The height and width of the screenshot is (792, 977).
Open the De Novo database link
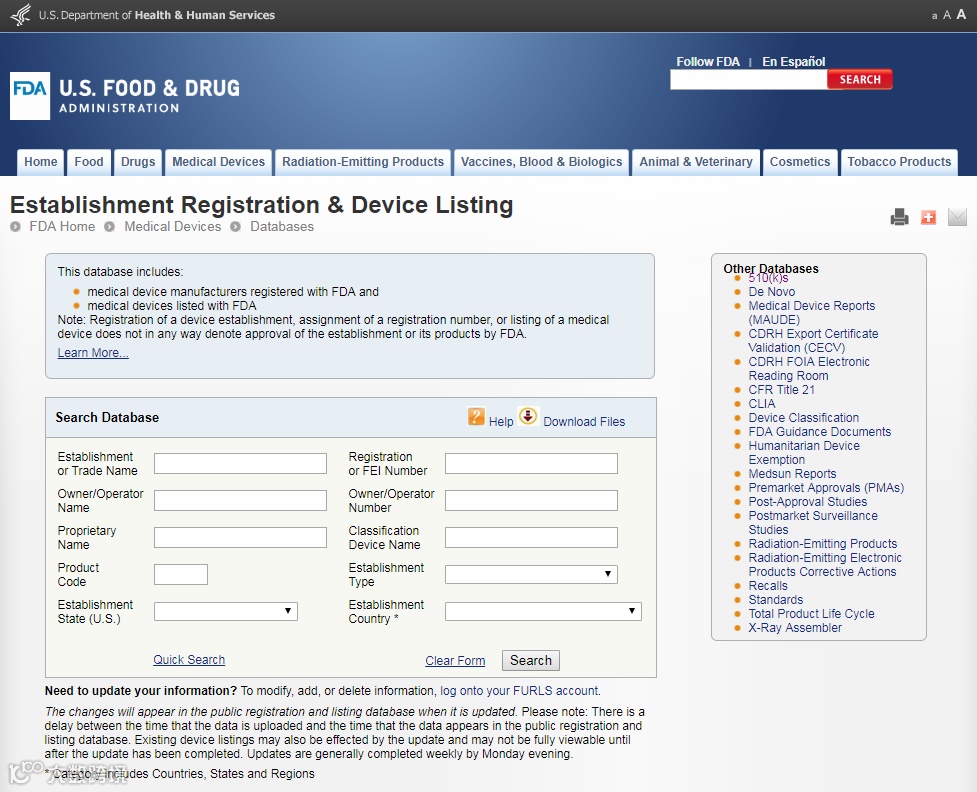[x=771, y=292]
